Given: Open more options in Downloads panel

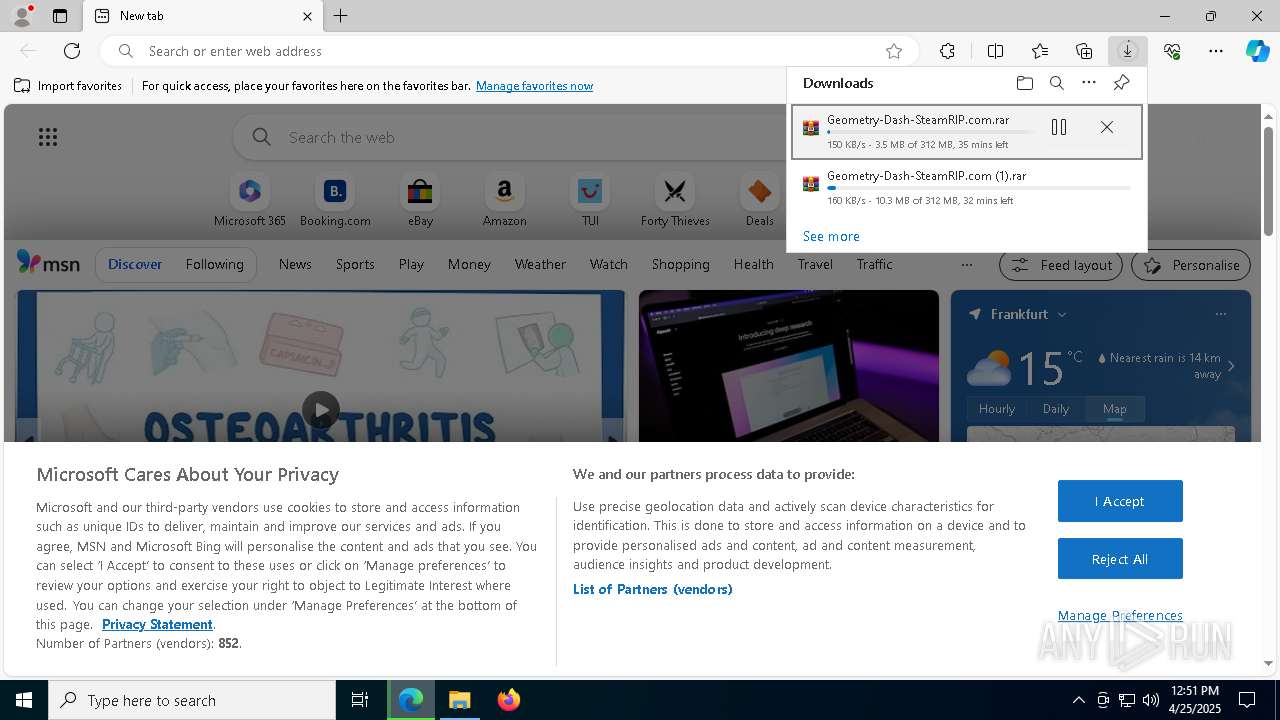Looking at the screenshot, I should click(1089, 83).
